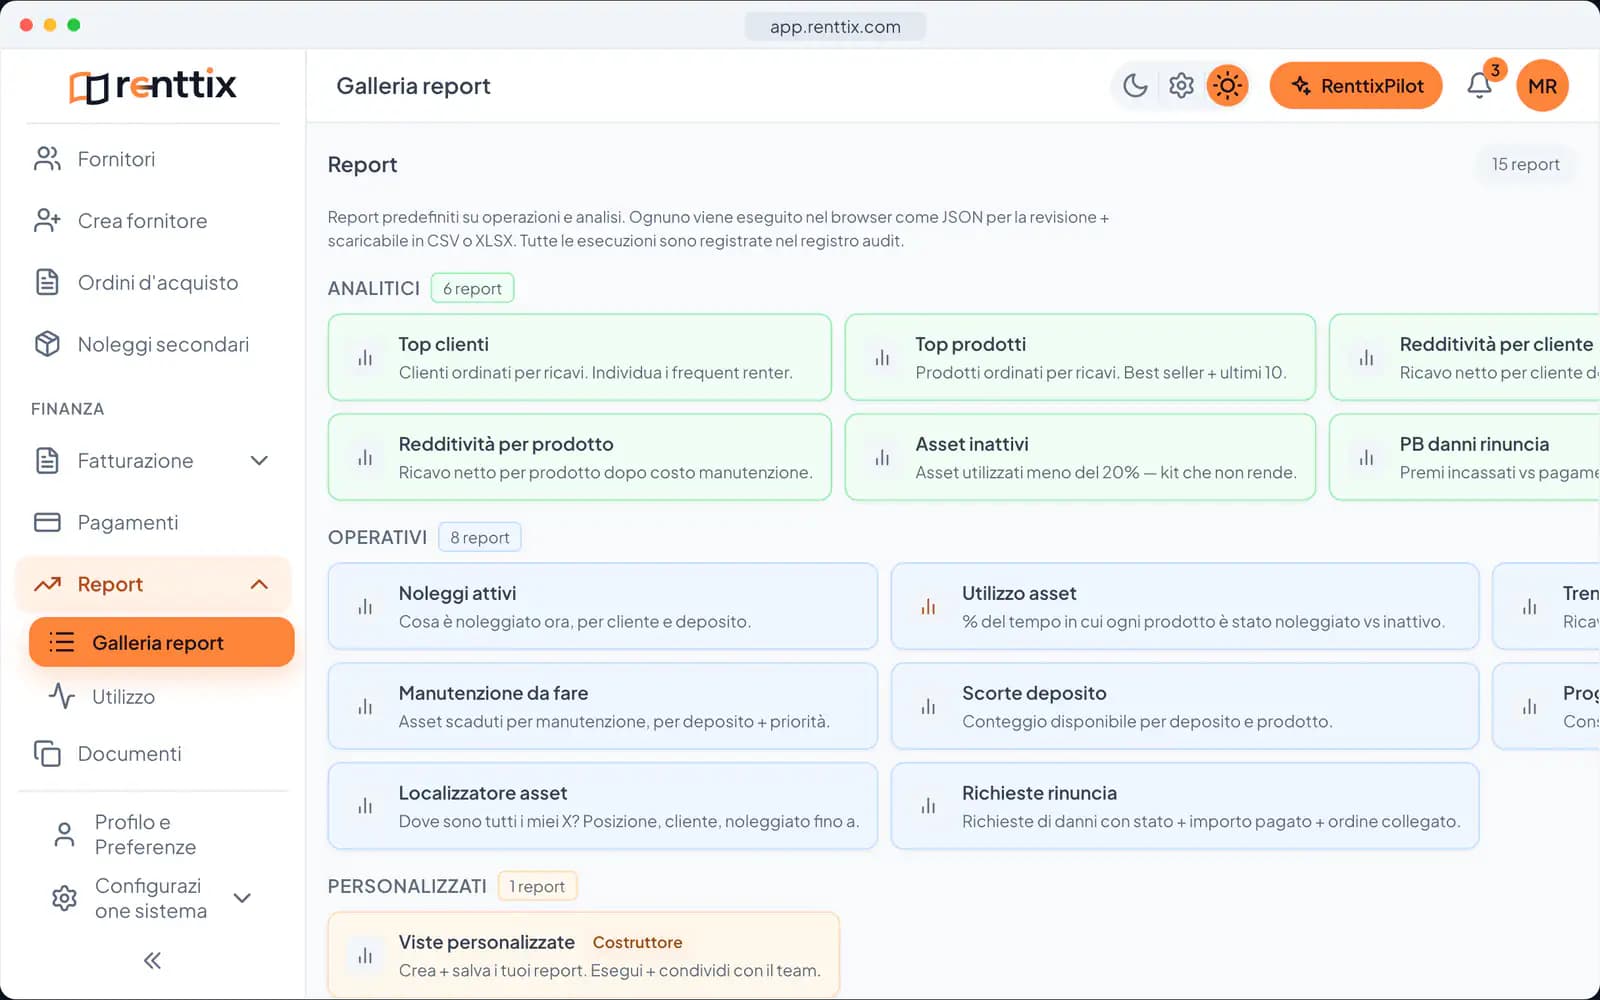Click the Noleggi attivi chart icon
Image resolution: width=1600 pixels, height=1000 pixels.
pos(365,607)
